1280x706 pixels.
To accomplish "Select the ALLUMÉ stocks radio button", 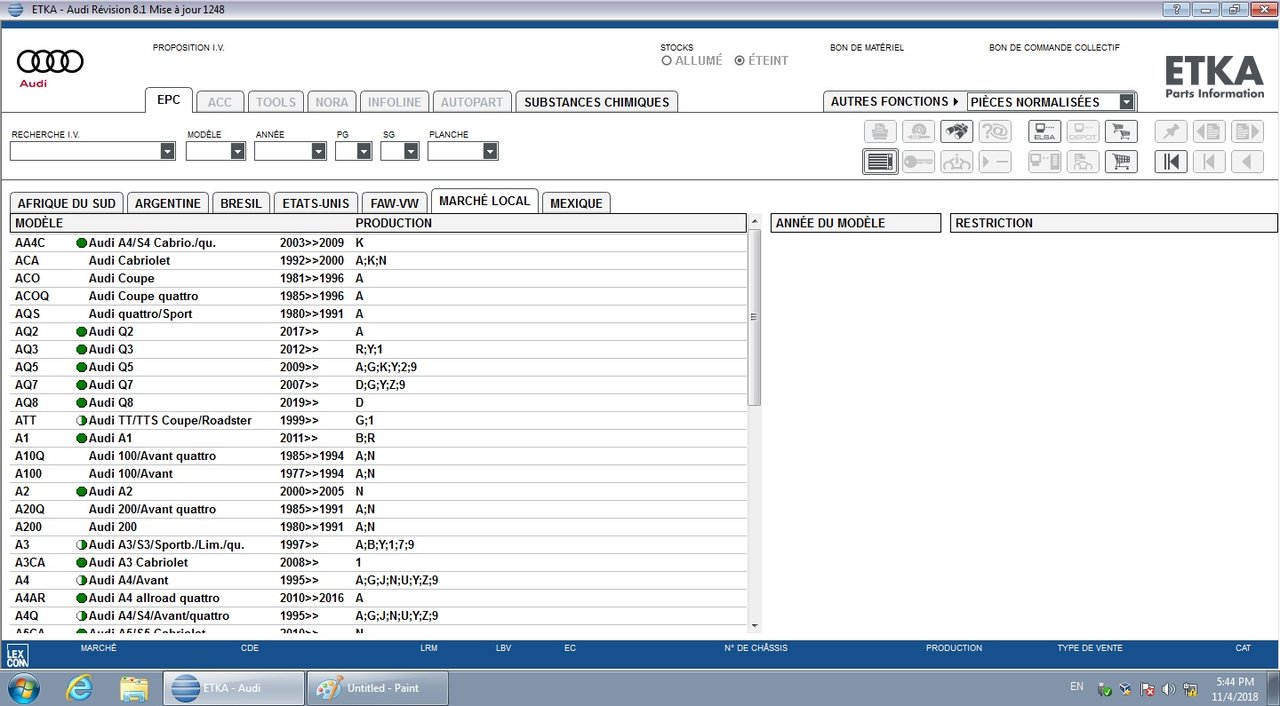I will point(667,61).
